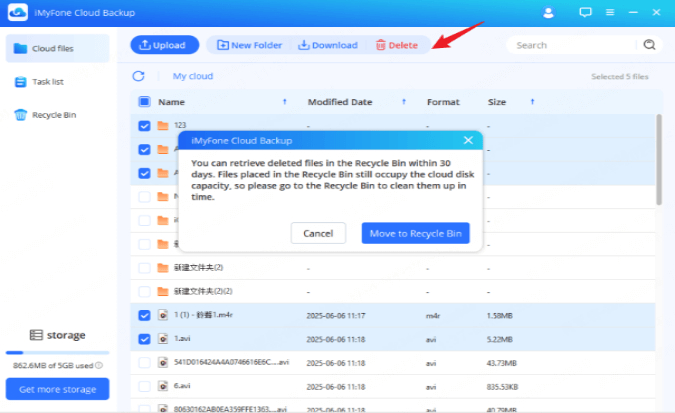Click the 43.73MB size cell
Screen dimensions: 675x413
click(502, 363)
